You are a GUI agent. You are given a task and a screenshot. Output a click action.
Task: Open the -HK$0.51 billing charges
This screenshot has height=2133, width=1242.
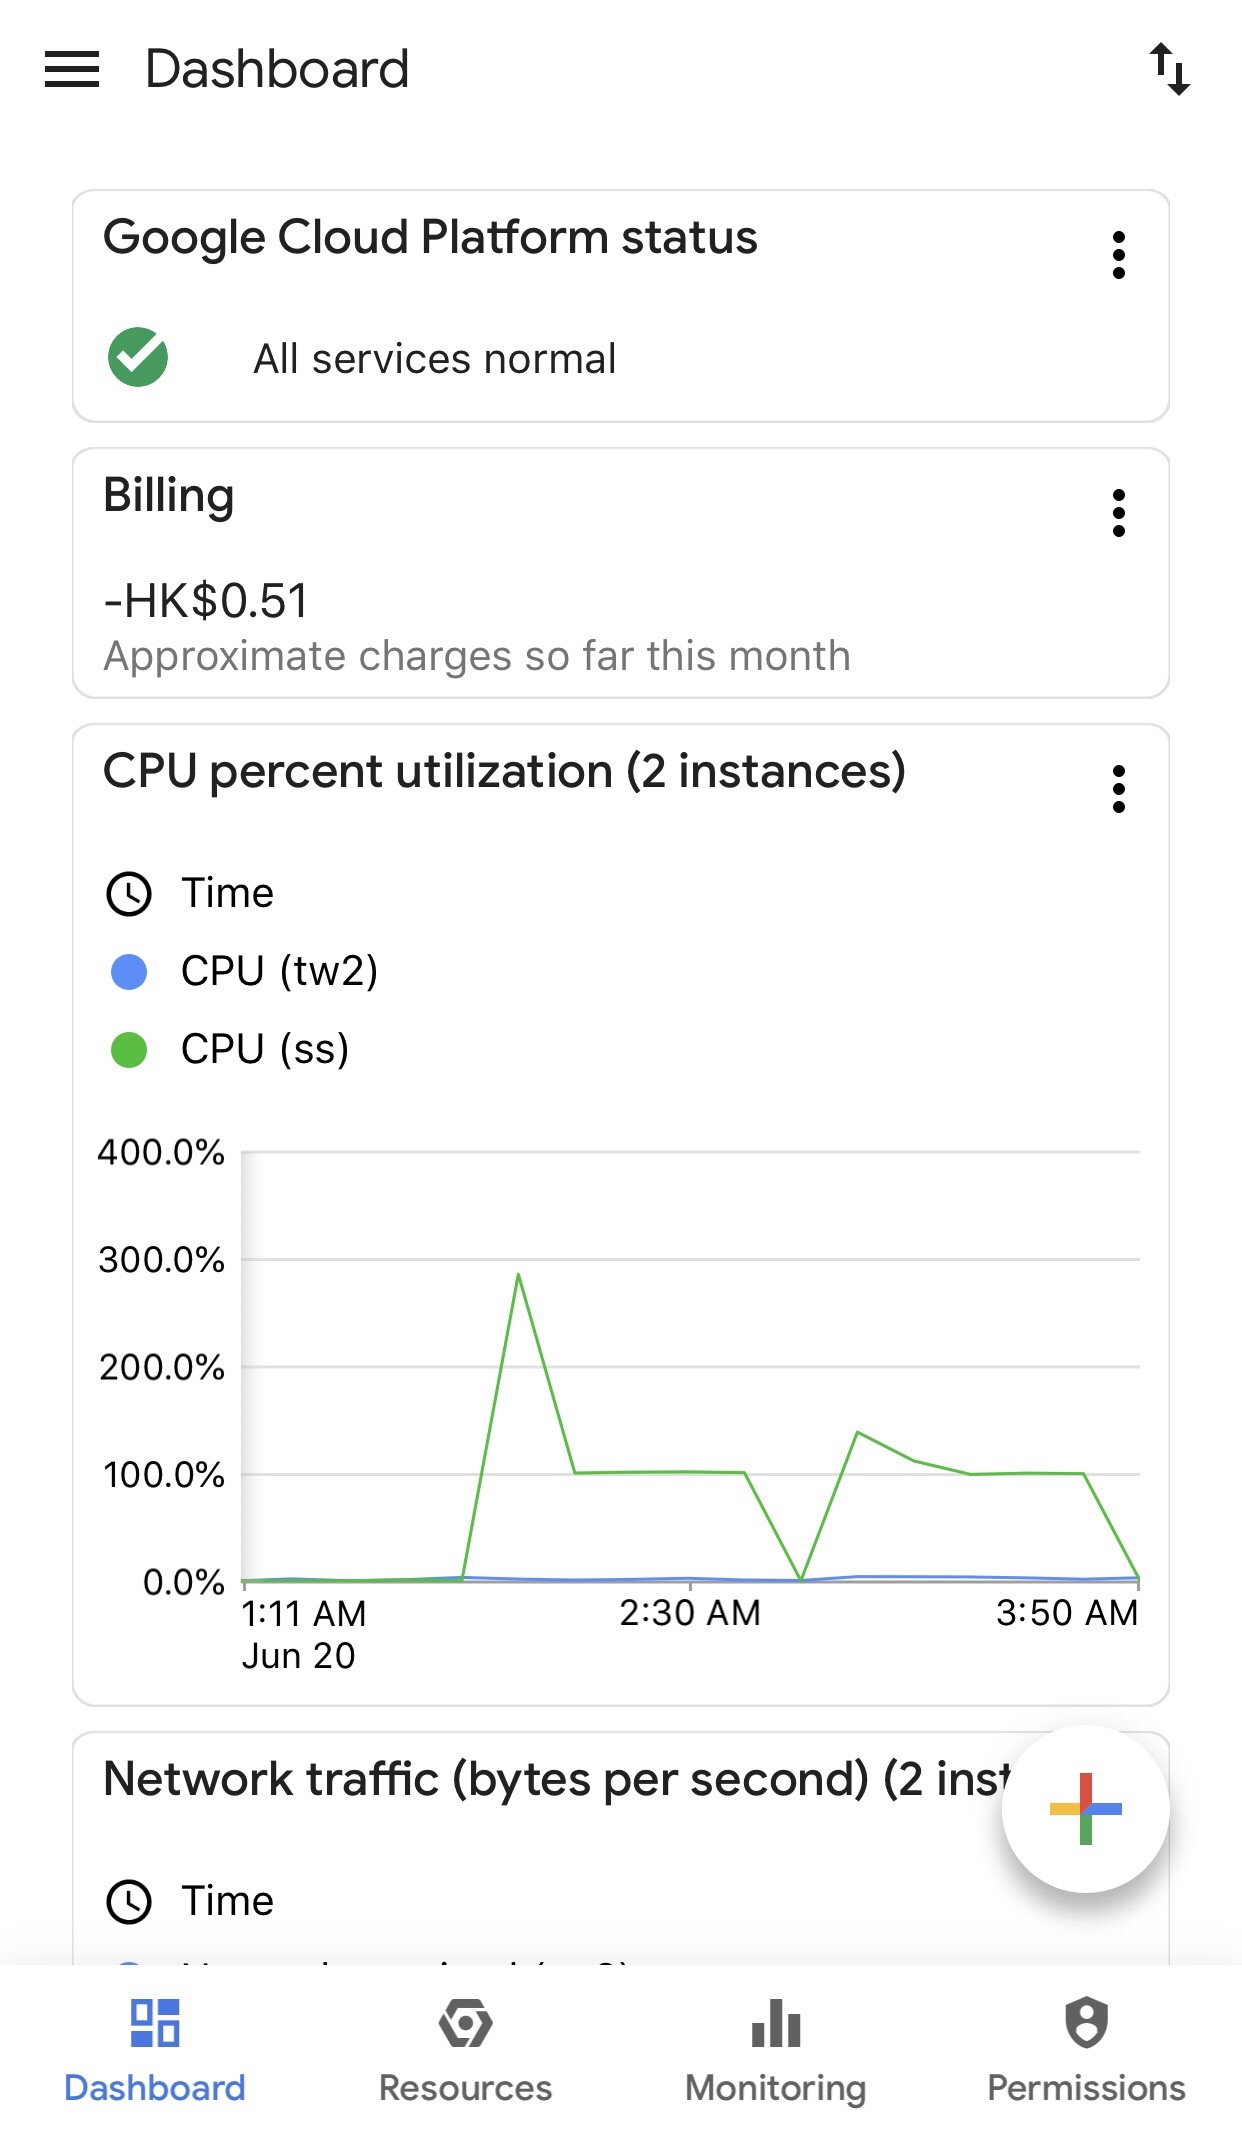coord(206,601)
